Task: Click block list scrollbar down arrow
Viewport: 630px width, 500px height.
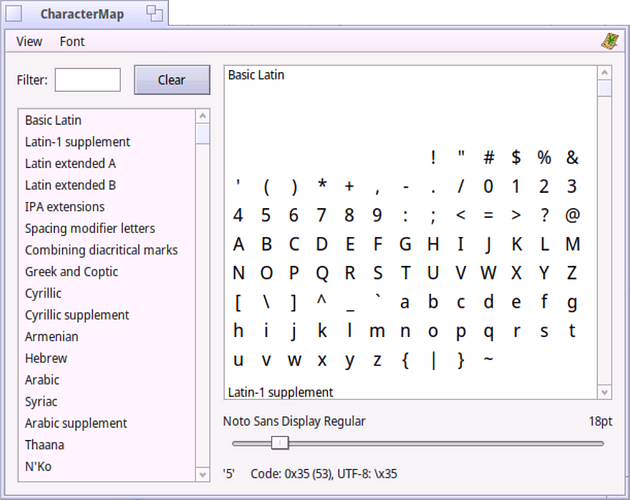Action: tap(202, 475)
